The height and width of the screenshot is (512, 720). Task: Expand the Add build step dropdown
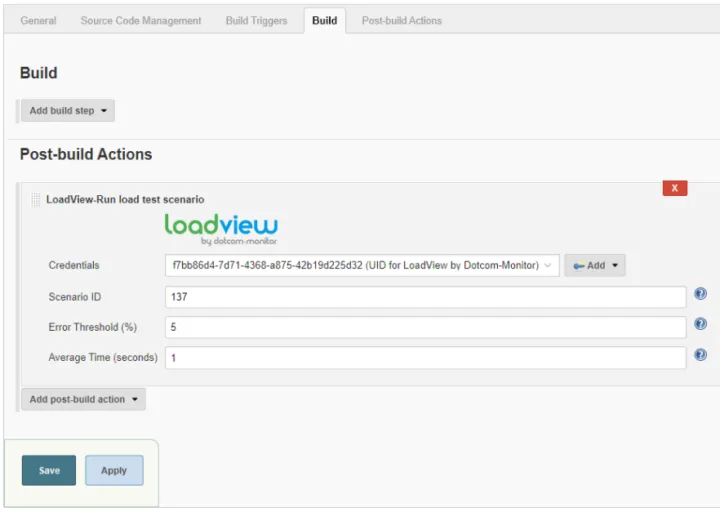68,111
